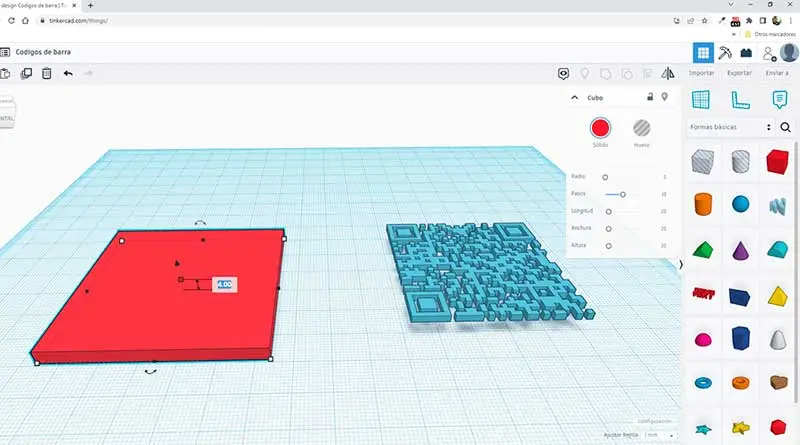This screenshot has height=445, width=800.
Task: Click the Anchura slider handle
Action: (x=609, y=229)
